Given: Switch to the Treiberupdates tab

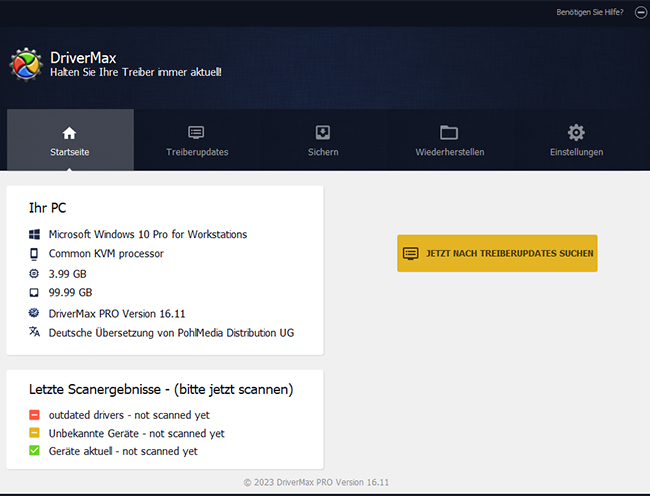Looking at the screenshot, I should 197,152.
